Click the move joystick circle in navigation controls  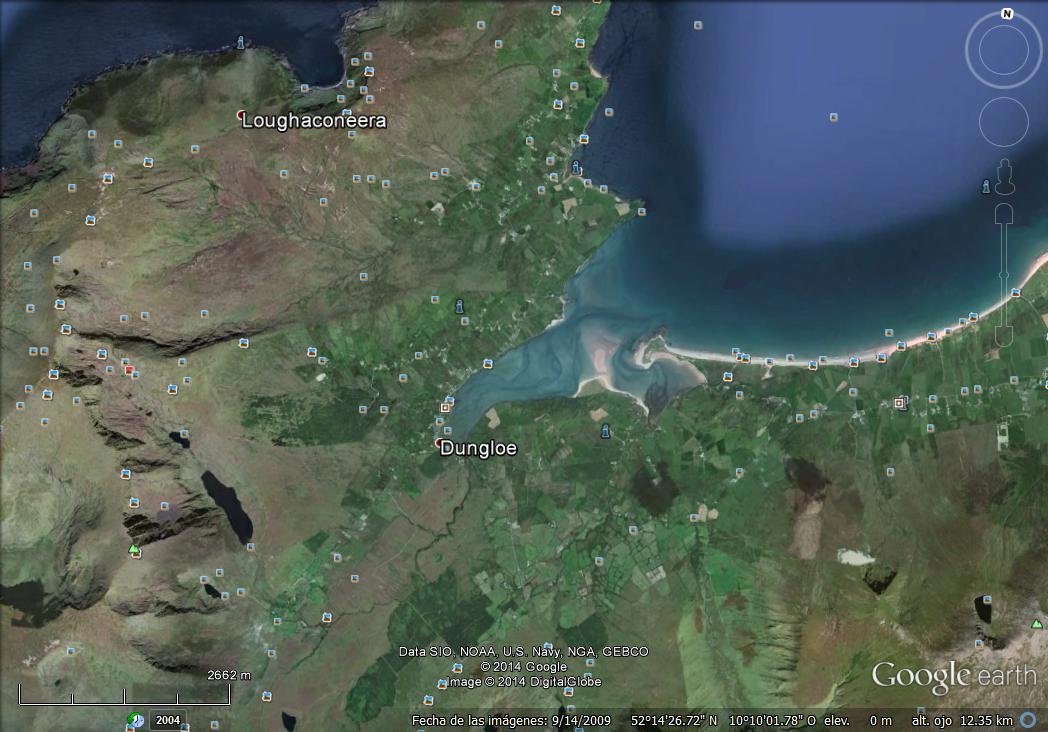point(1003,122)
